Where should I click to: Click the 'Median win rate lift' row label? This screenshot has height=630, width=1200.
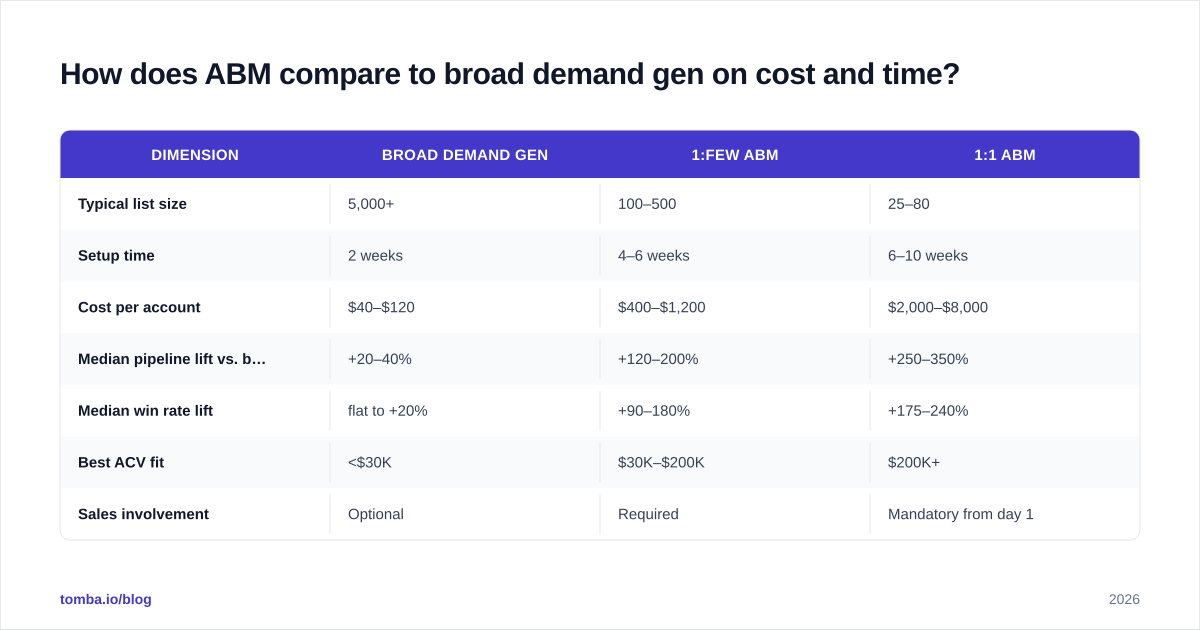click(145, 411)
